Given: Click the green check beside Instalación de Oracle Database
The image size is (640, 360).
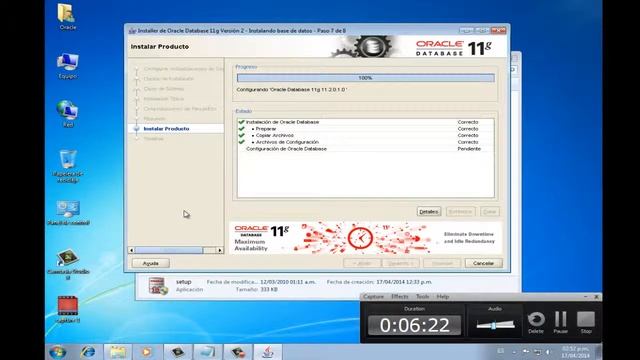Looking at the screenshot, I should tap(241, 122).
